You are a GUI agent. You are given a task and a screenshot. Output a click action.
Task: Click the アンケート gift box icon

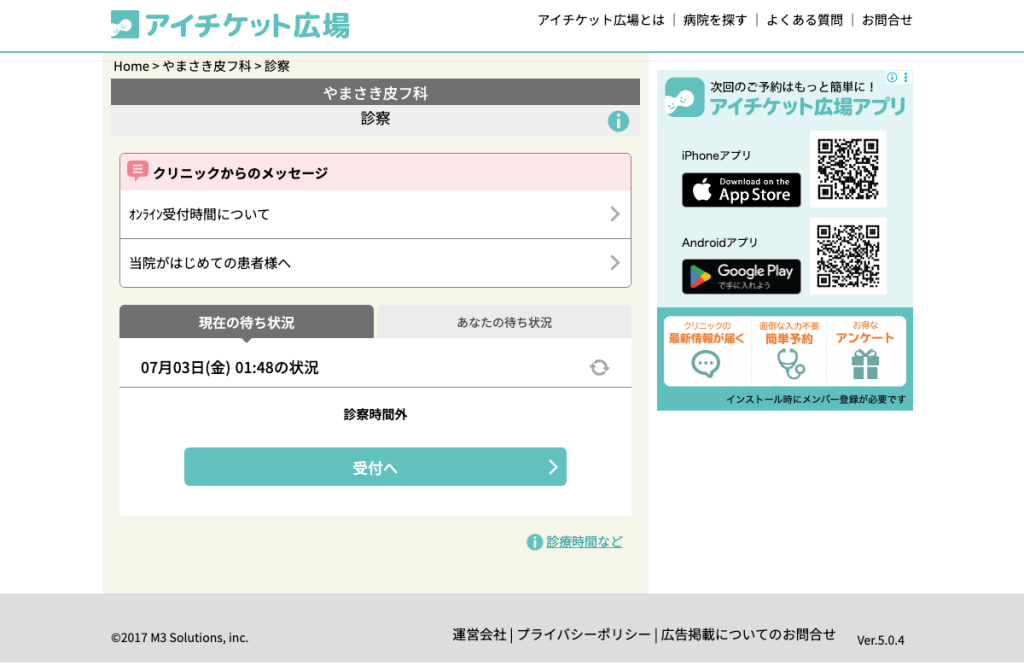865,364
